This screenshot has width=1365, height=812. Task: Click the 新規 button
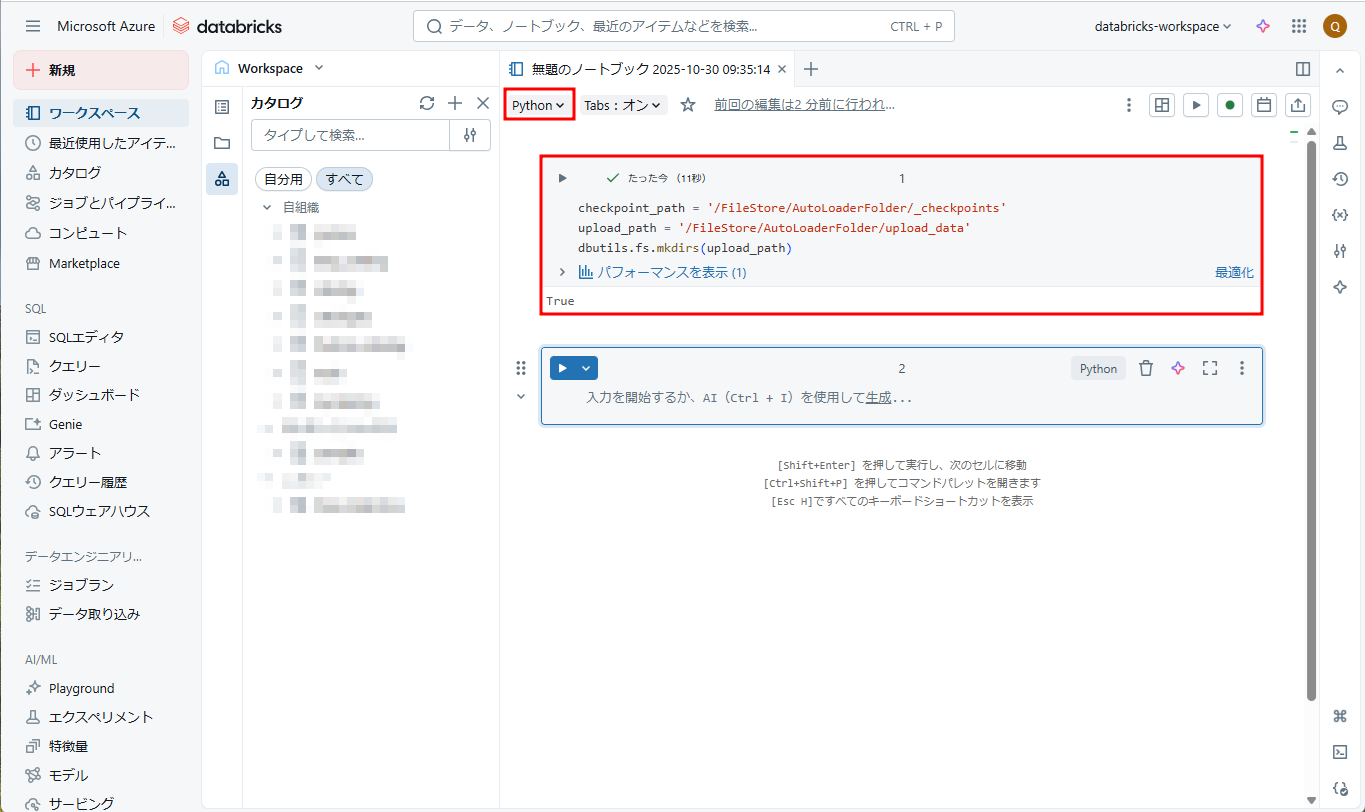coord(101,70)
